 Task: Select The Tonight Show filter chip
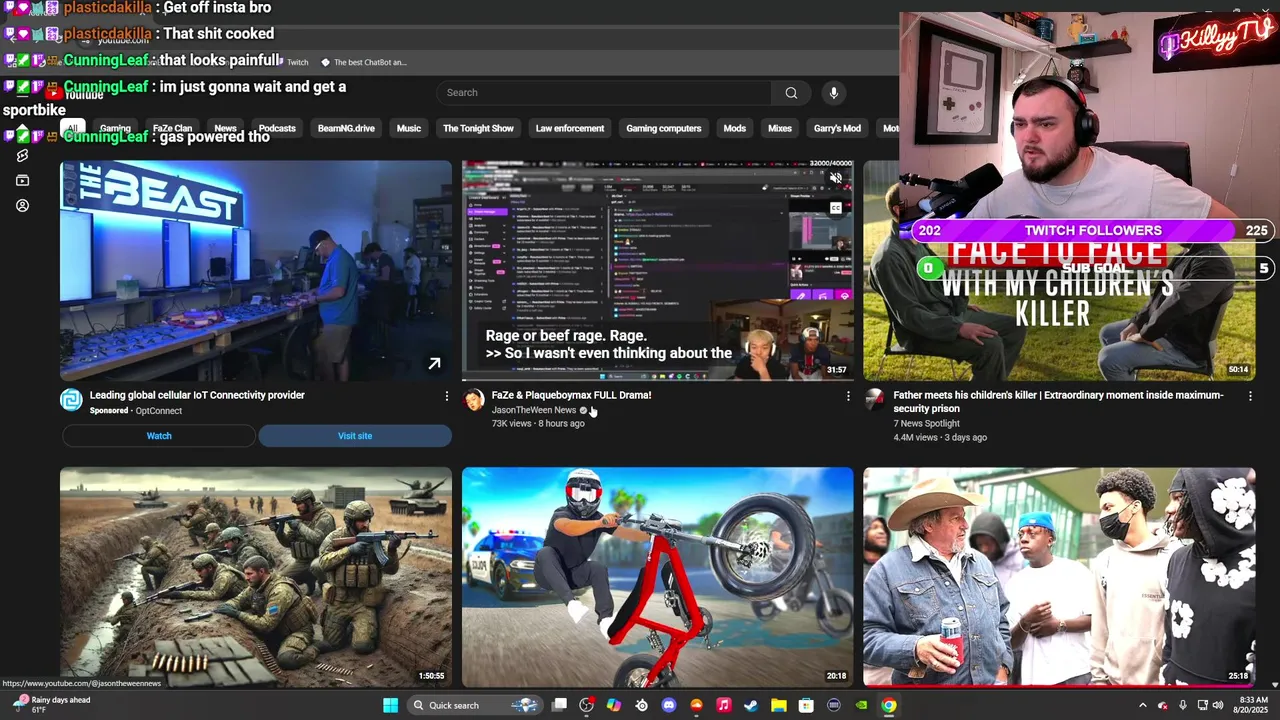click(x=478, y=129)
